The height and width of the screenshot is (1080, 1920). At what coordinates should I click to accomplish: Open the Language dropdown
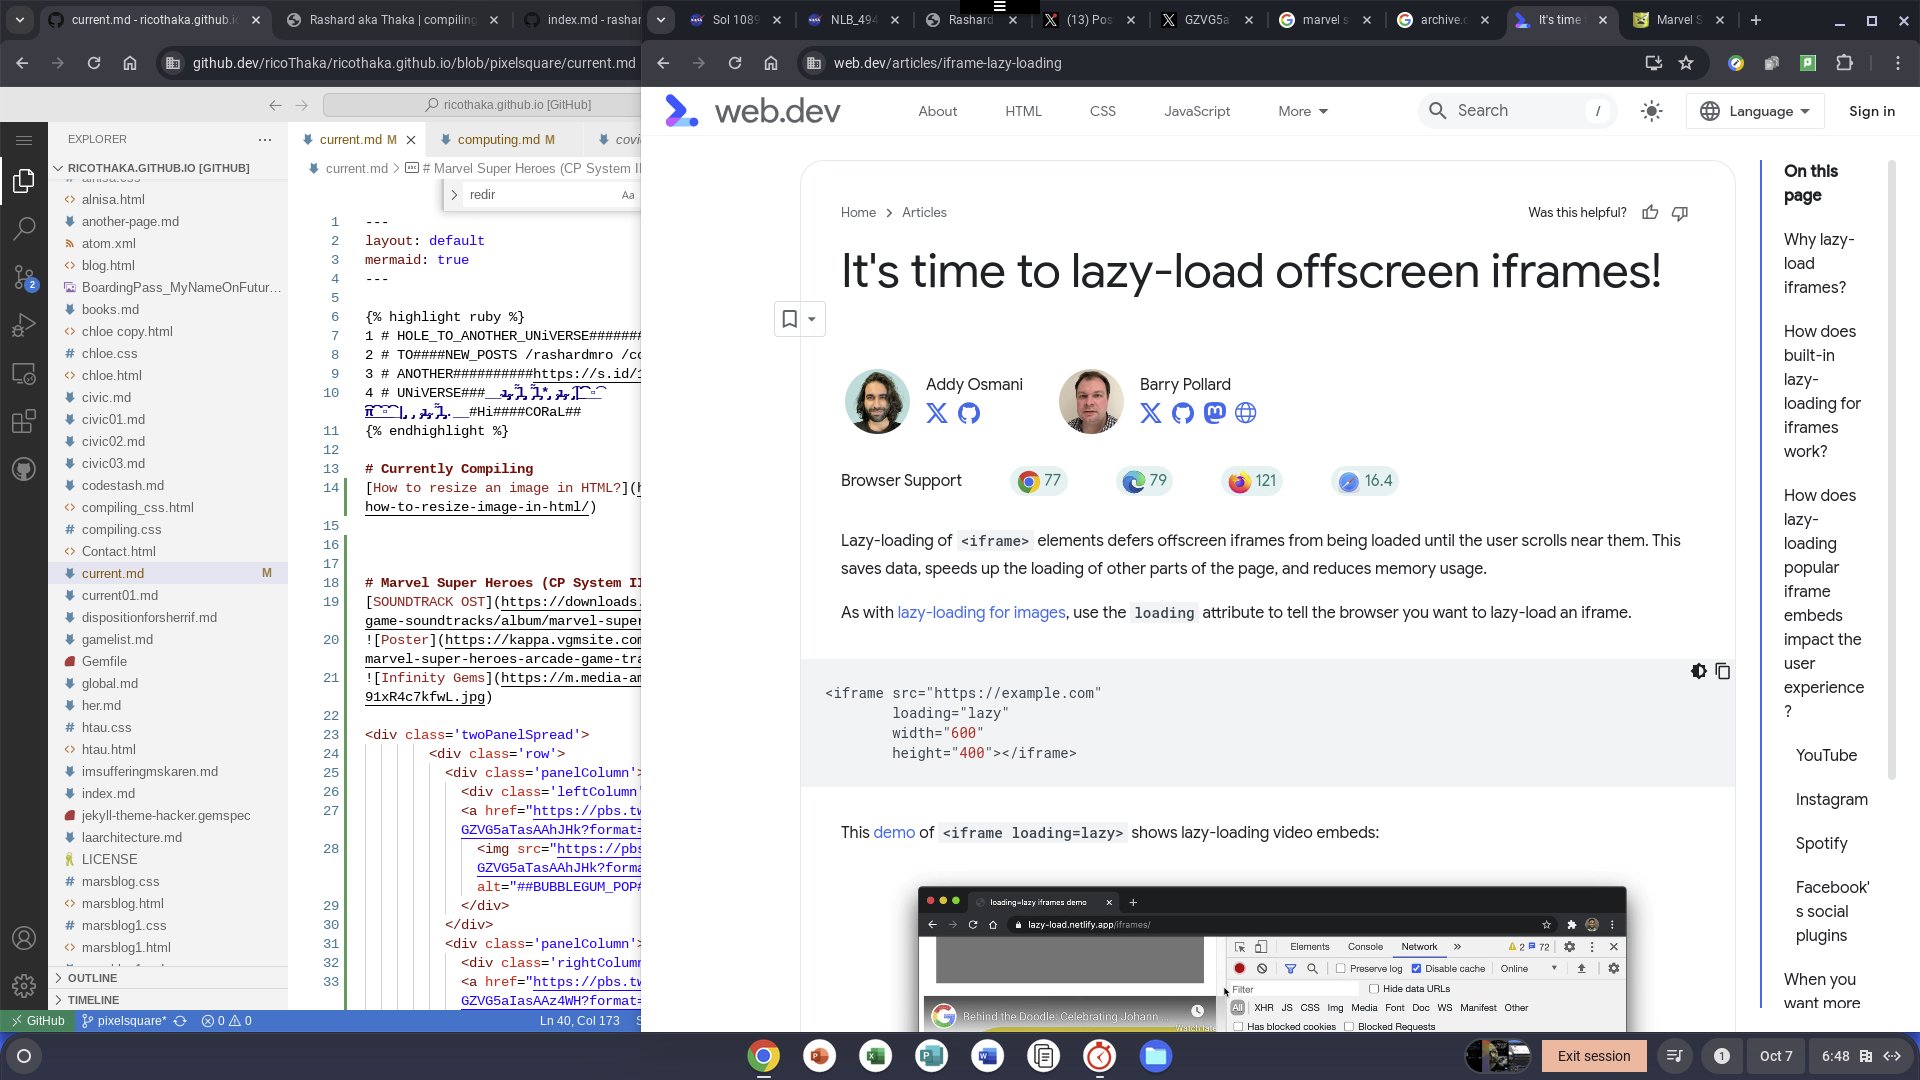[1755, 111]
